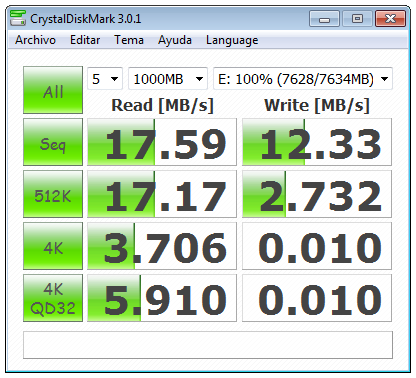The image size is (416, 378).
Task: Open the 1000MB test size dropdown
Action: point(168,79)
